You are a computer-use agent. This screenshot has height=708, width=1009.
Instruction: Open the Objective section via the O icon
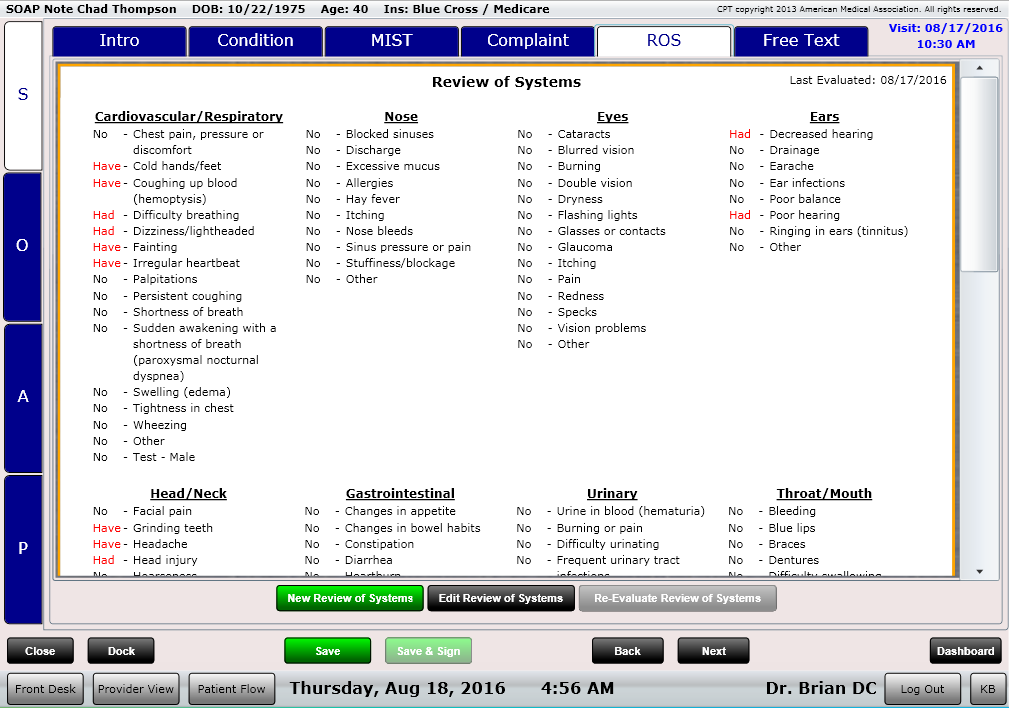22,245
